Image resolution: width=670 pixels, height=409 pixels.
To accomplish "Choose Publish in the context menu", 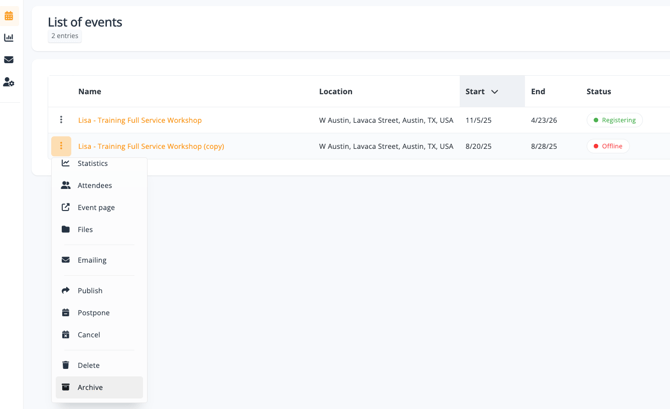I will pyautogui.click(x=90, y=291).
